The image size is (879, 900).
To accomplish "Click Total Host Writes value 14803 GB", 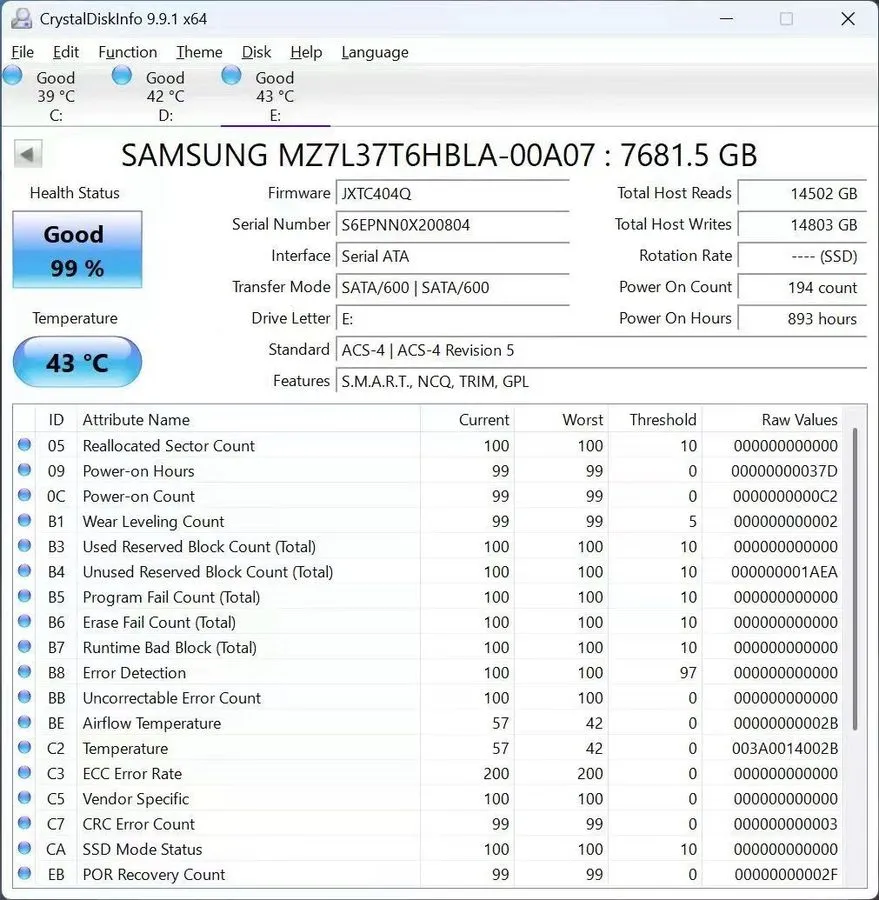I will point(802,224).
